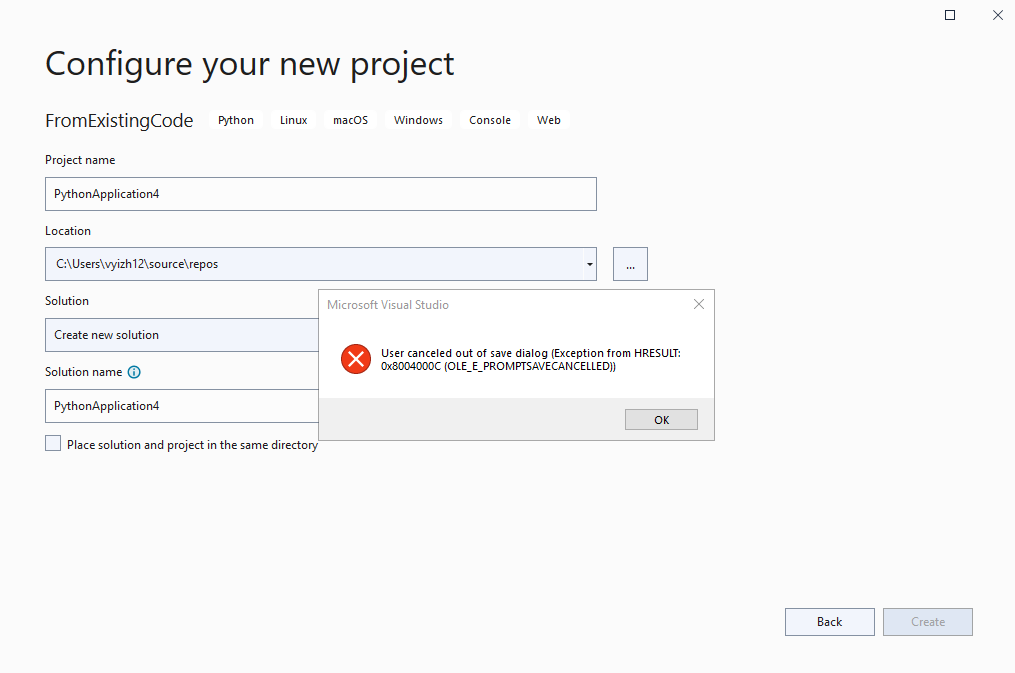The image size is (1015, 673).
Task: Close the error dialog with its X
Action: [698, 304]
